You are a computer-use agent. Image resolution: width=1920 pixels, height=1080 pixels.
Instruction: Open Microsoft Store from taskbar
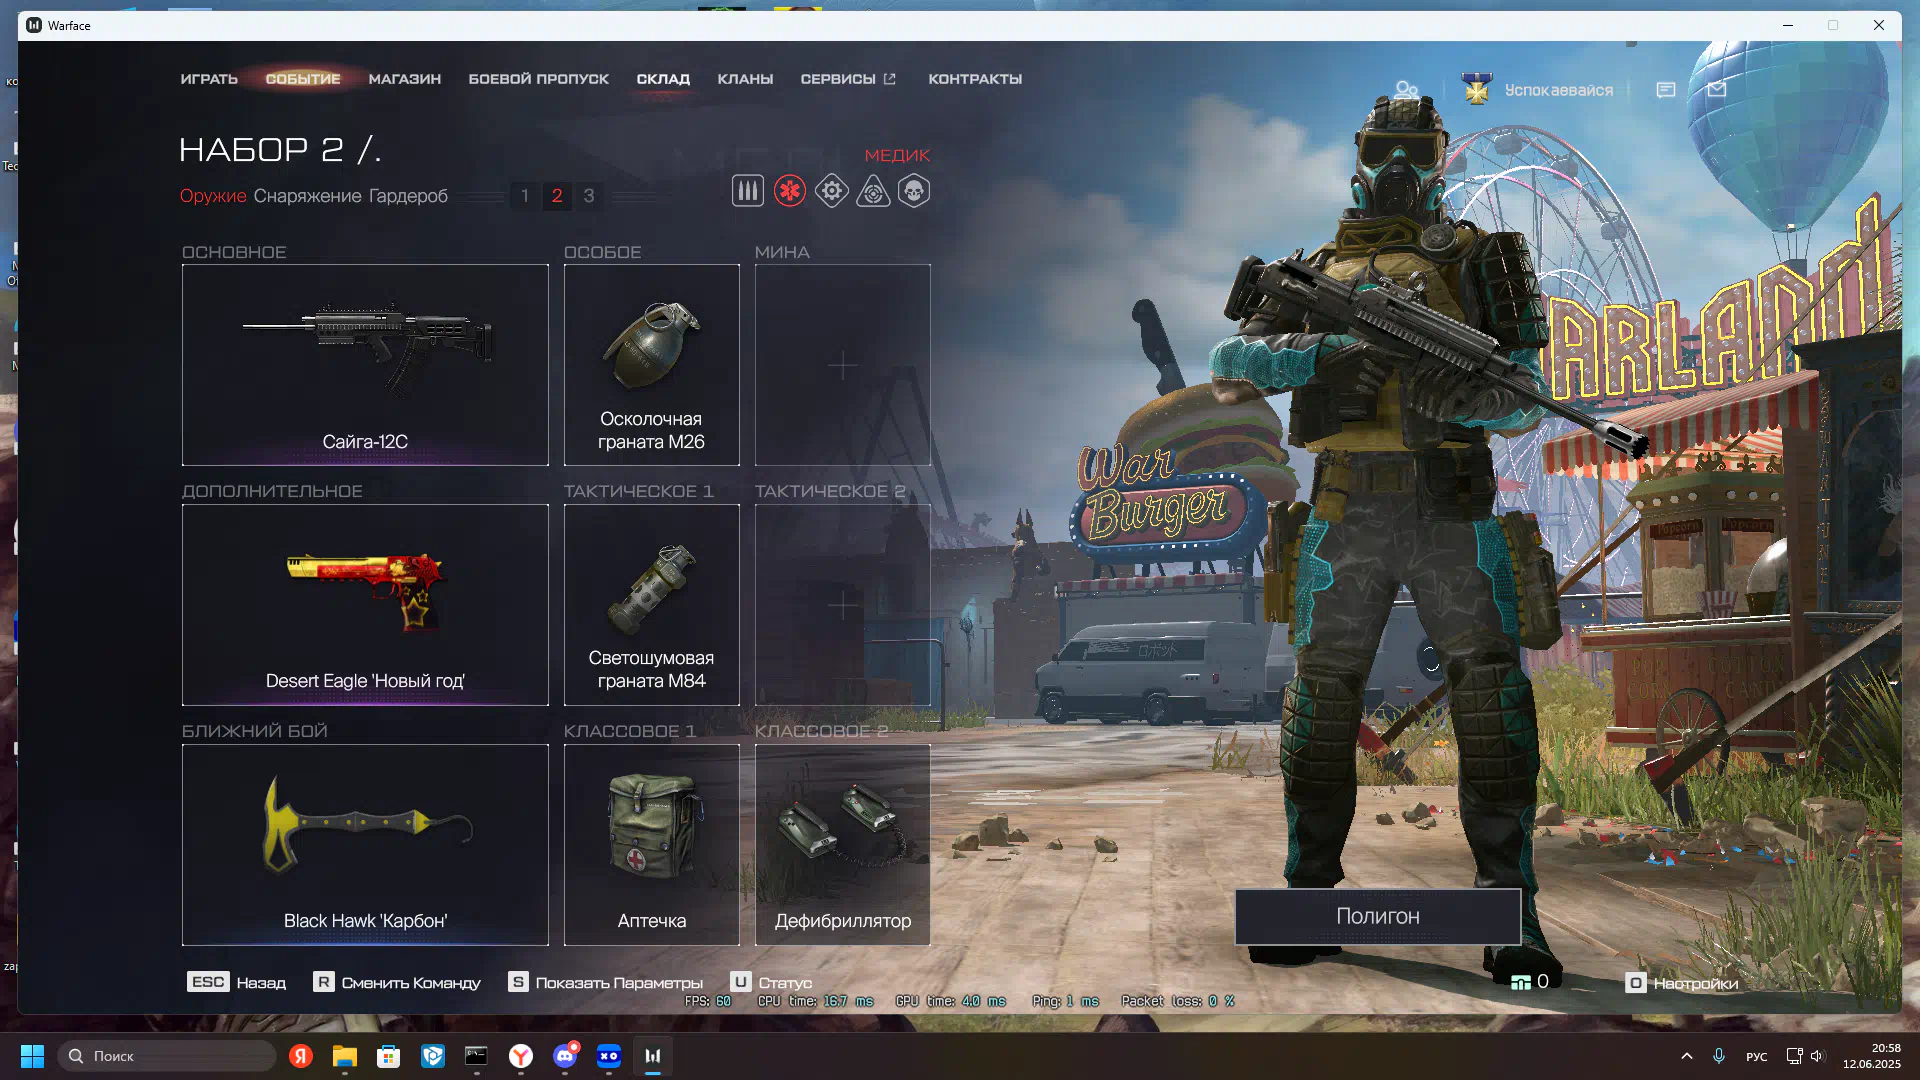coord(389,1056)
